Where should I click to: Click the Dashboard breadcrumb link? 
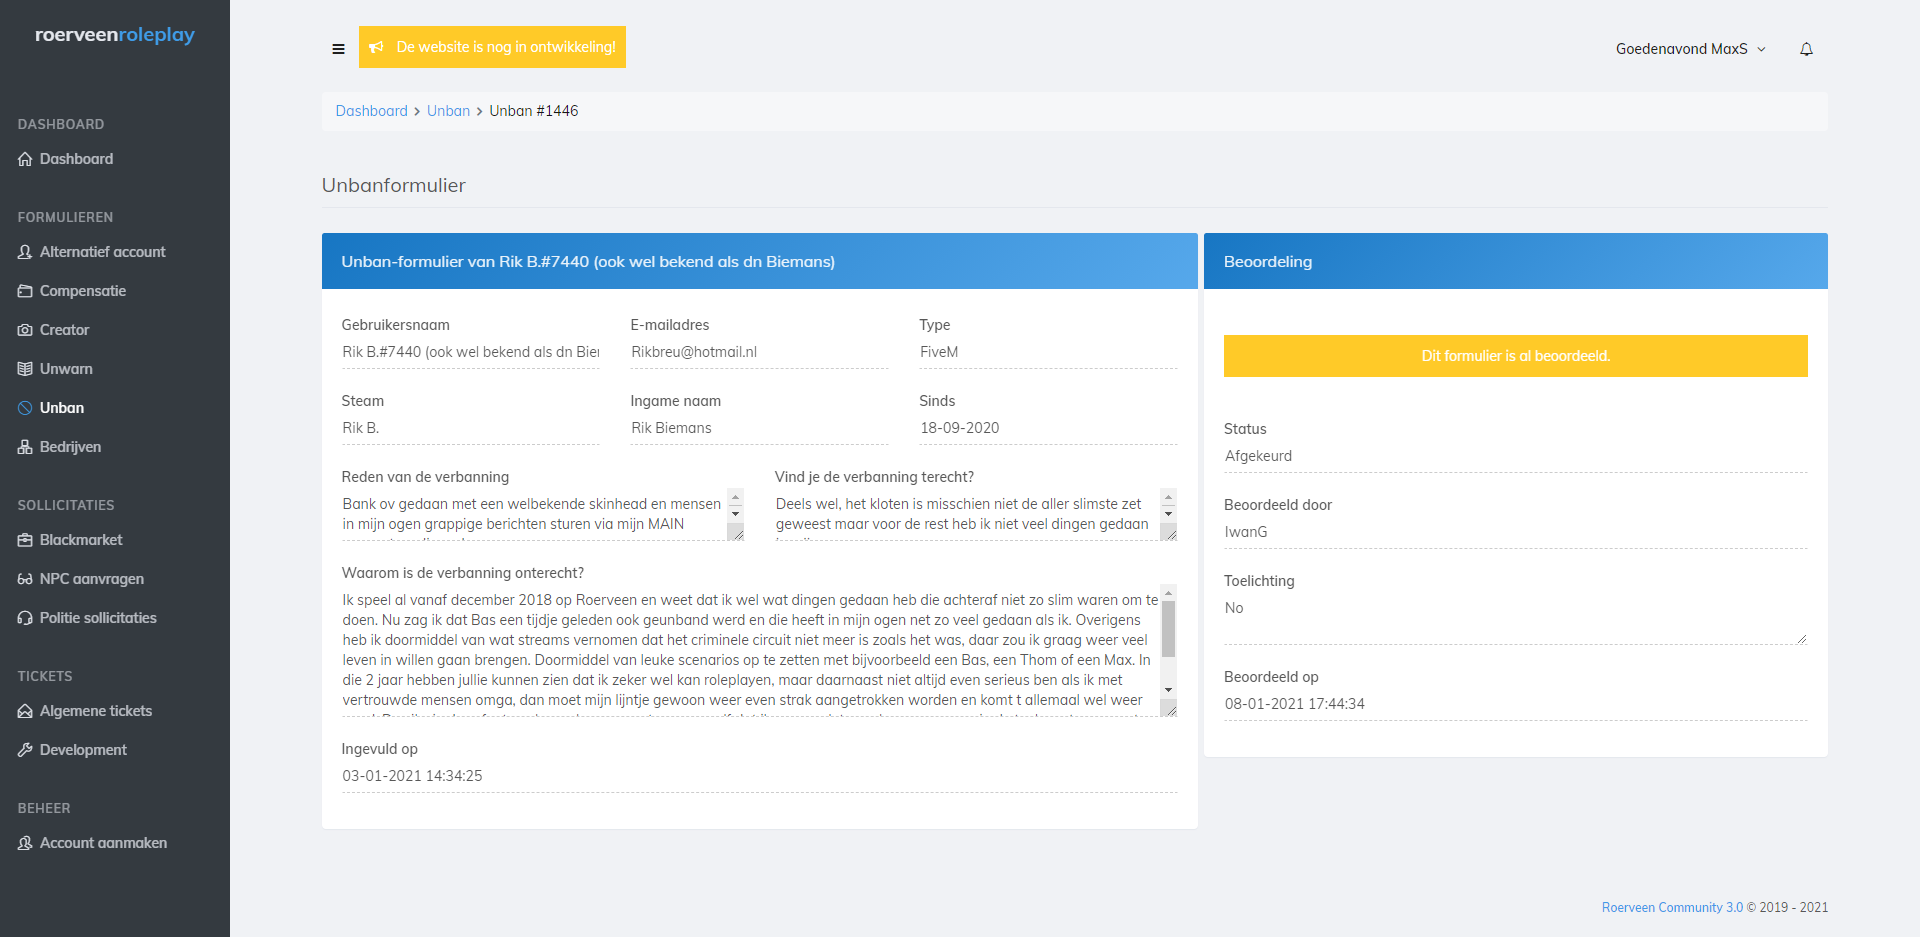tap(371, 111)
